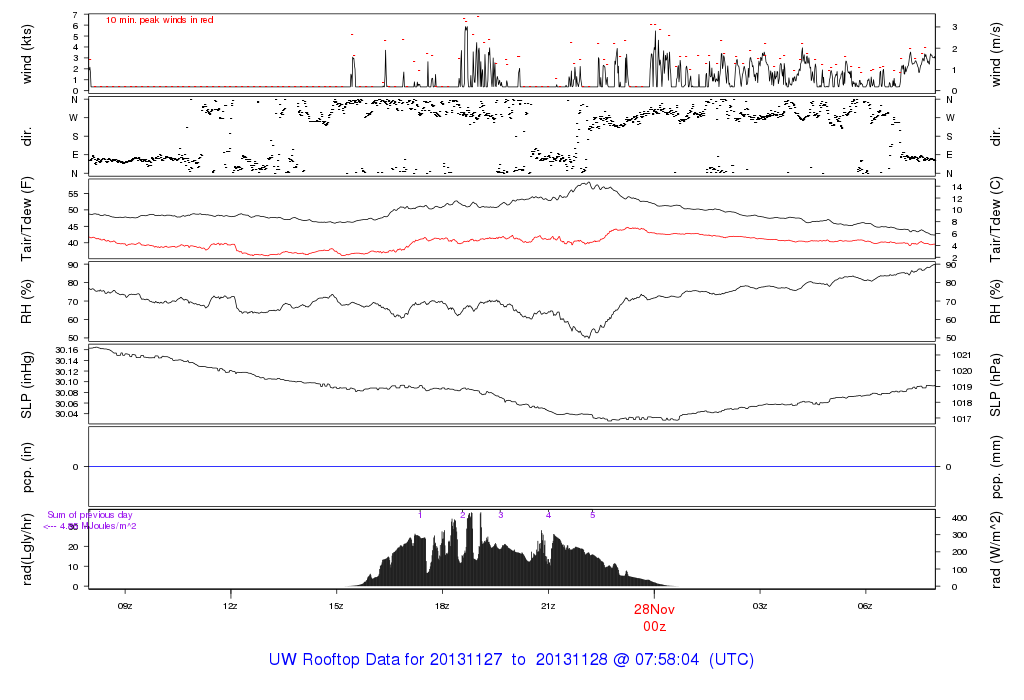Click the '18z' time axis label

click(x=442, y=606)
